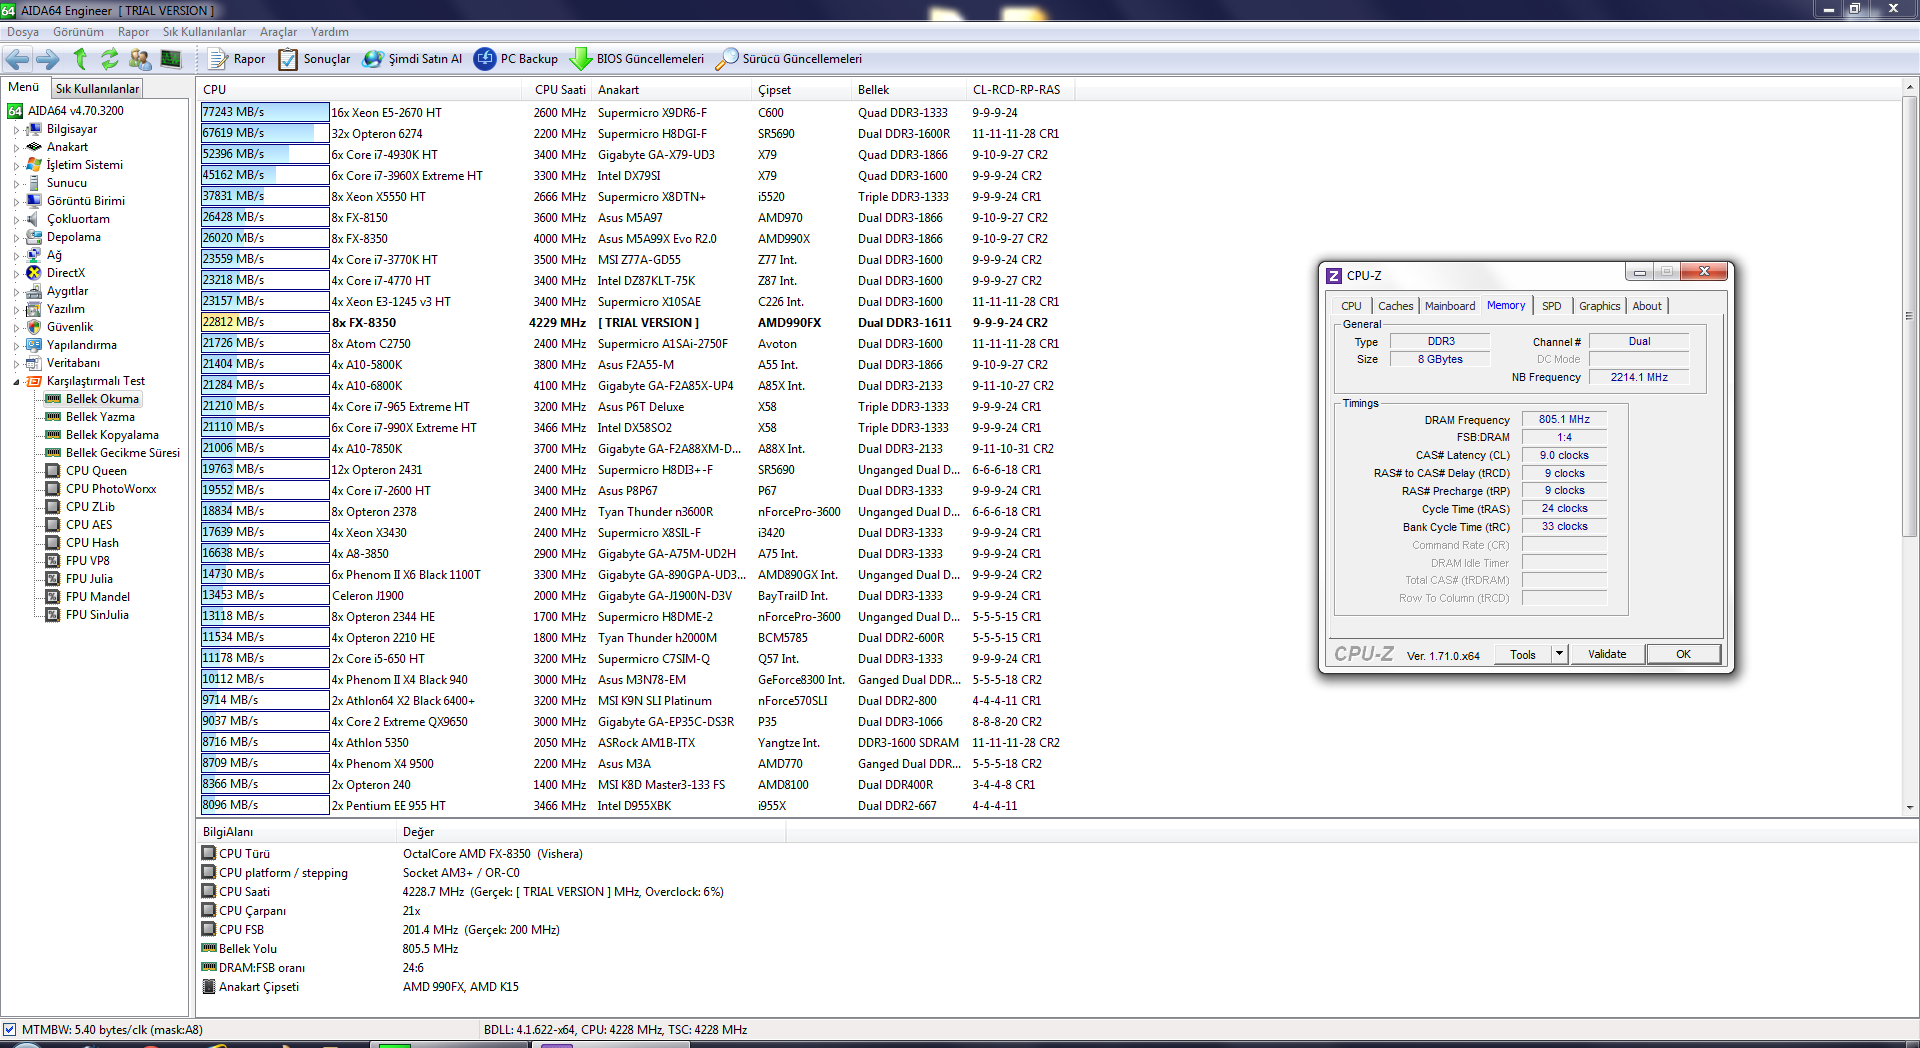Click the green Up arrow toolbar icon

point(80,59)
